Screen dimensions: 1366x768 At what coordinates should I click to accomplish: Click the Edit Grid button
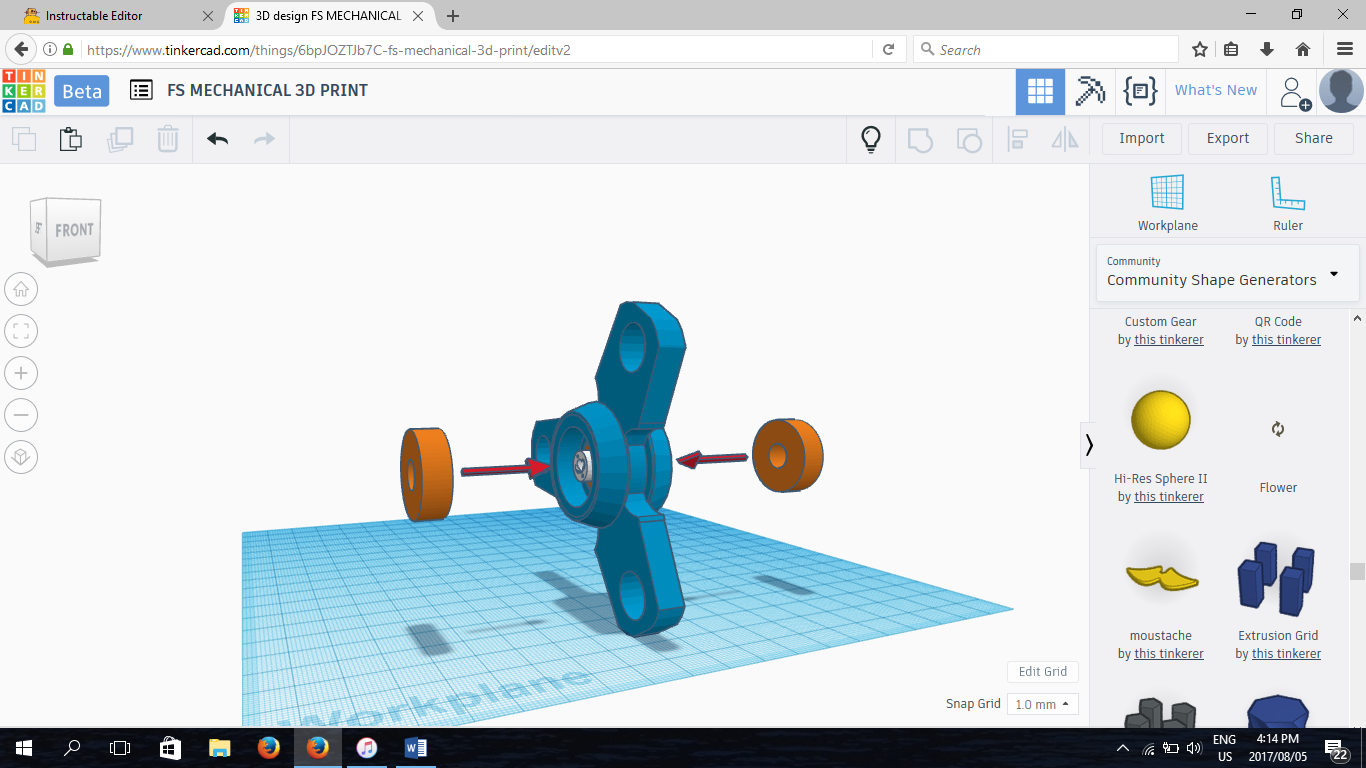tap(1042, 672)
